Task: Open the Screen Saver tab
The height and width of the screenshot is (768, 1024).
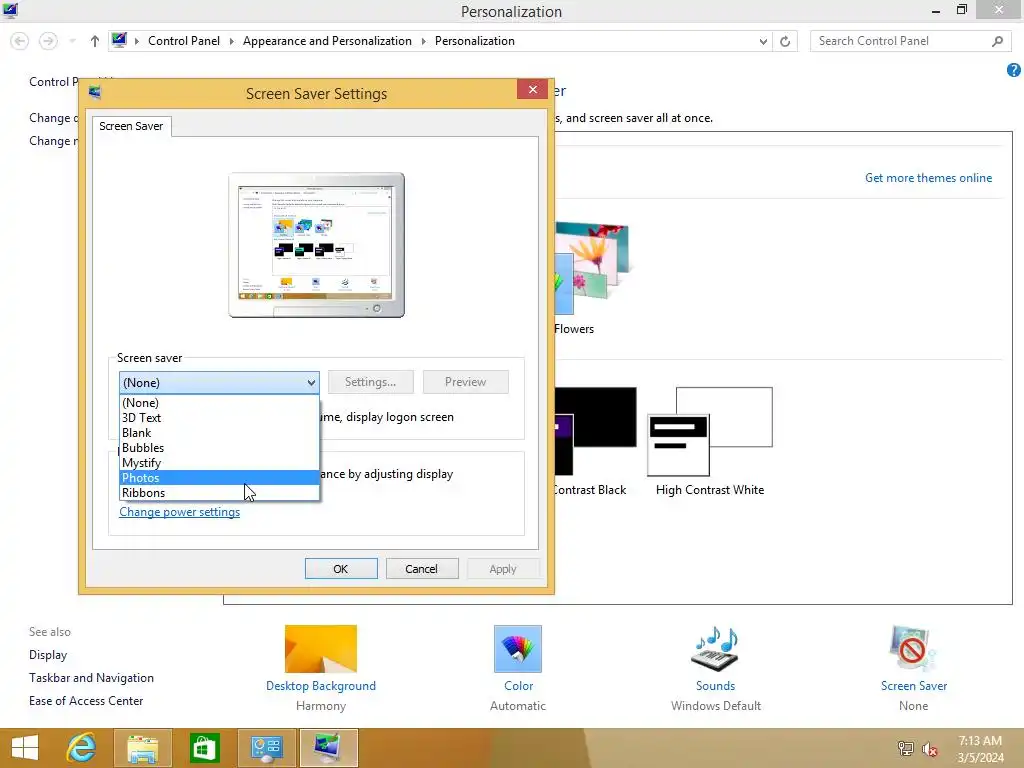Action: click(x=131, y=126)
